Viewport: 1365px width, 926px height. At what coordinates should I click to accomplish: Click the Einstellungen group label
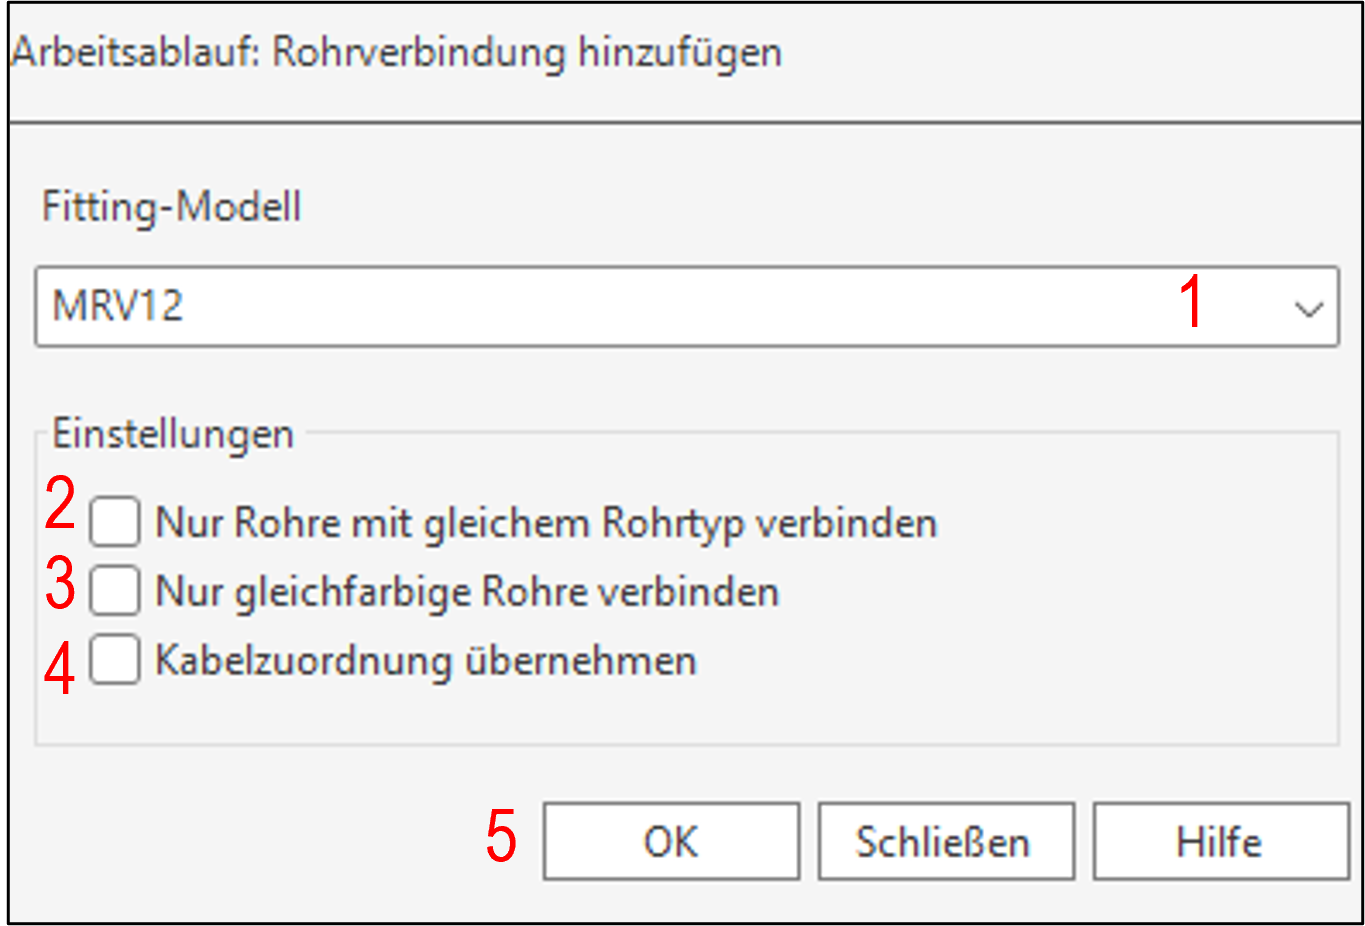pyautogui.click(x=172, y=433)
